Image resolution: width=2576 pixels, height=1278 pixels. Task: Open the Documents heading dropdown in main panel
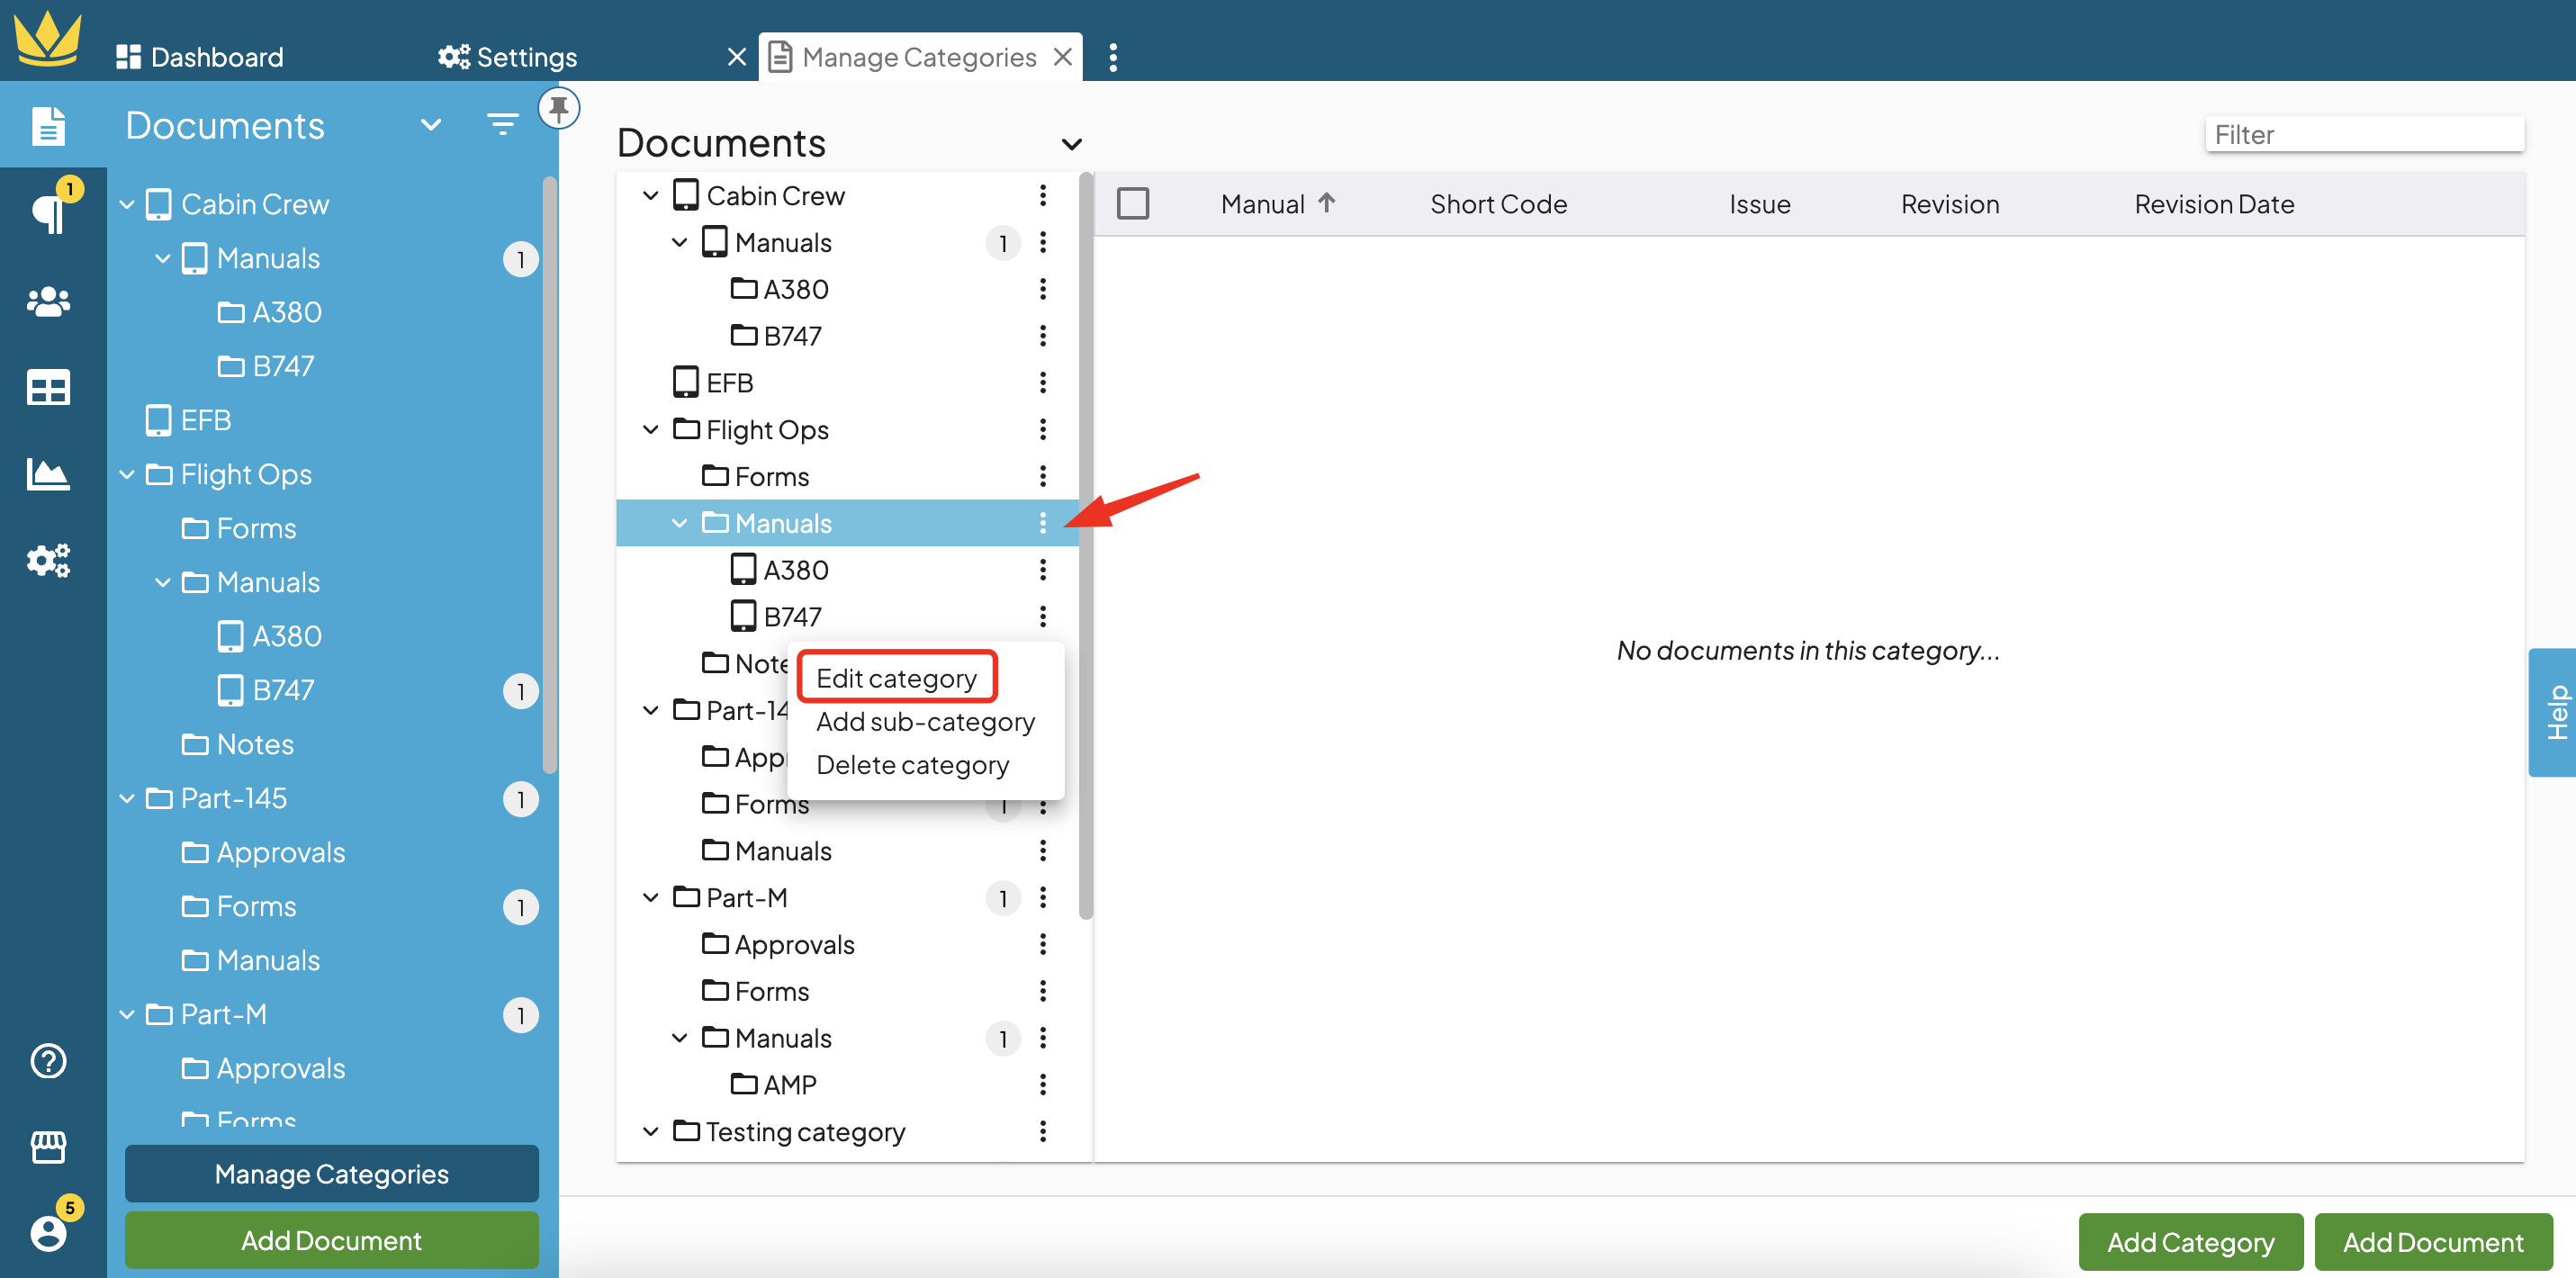[1071, 144]
